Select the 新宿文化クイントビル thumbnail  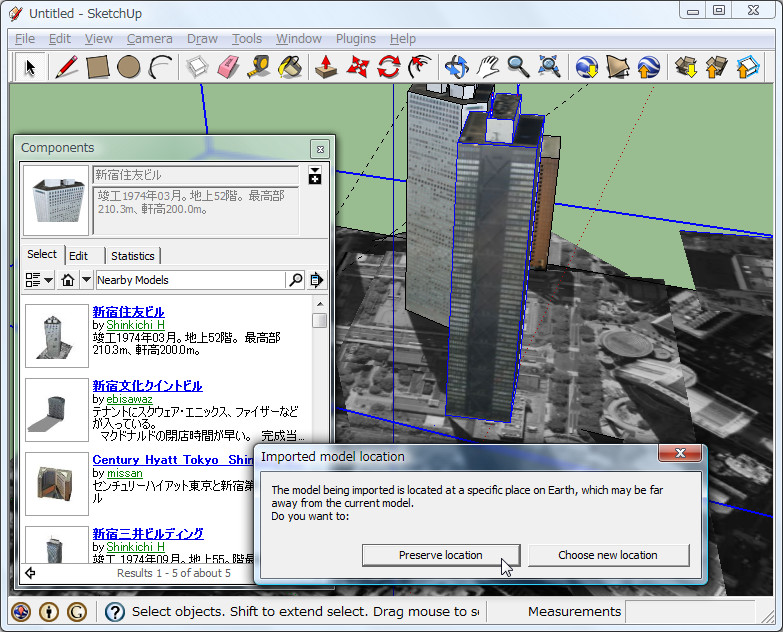57,410
